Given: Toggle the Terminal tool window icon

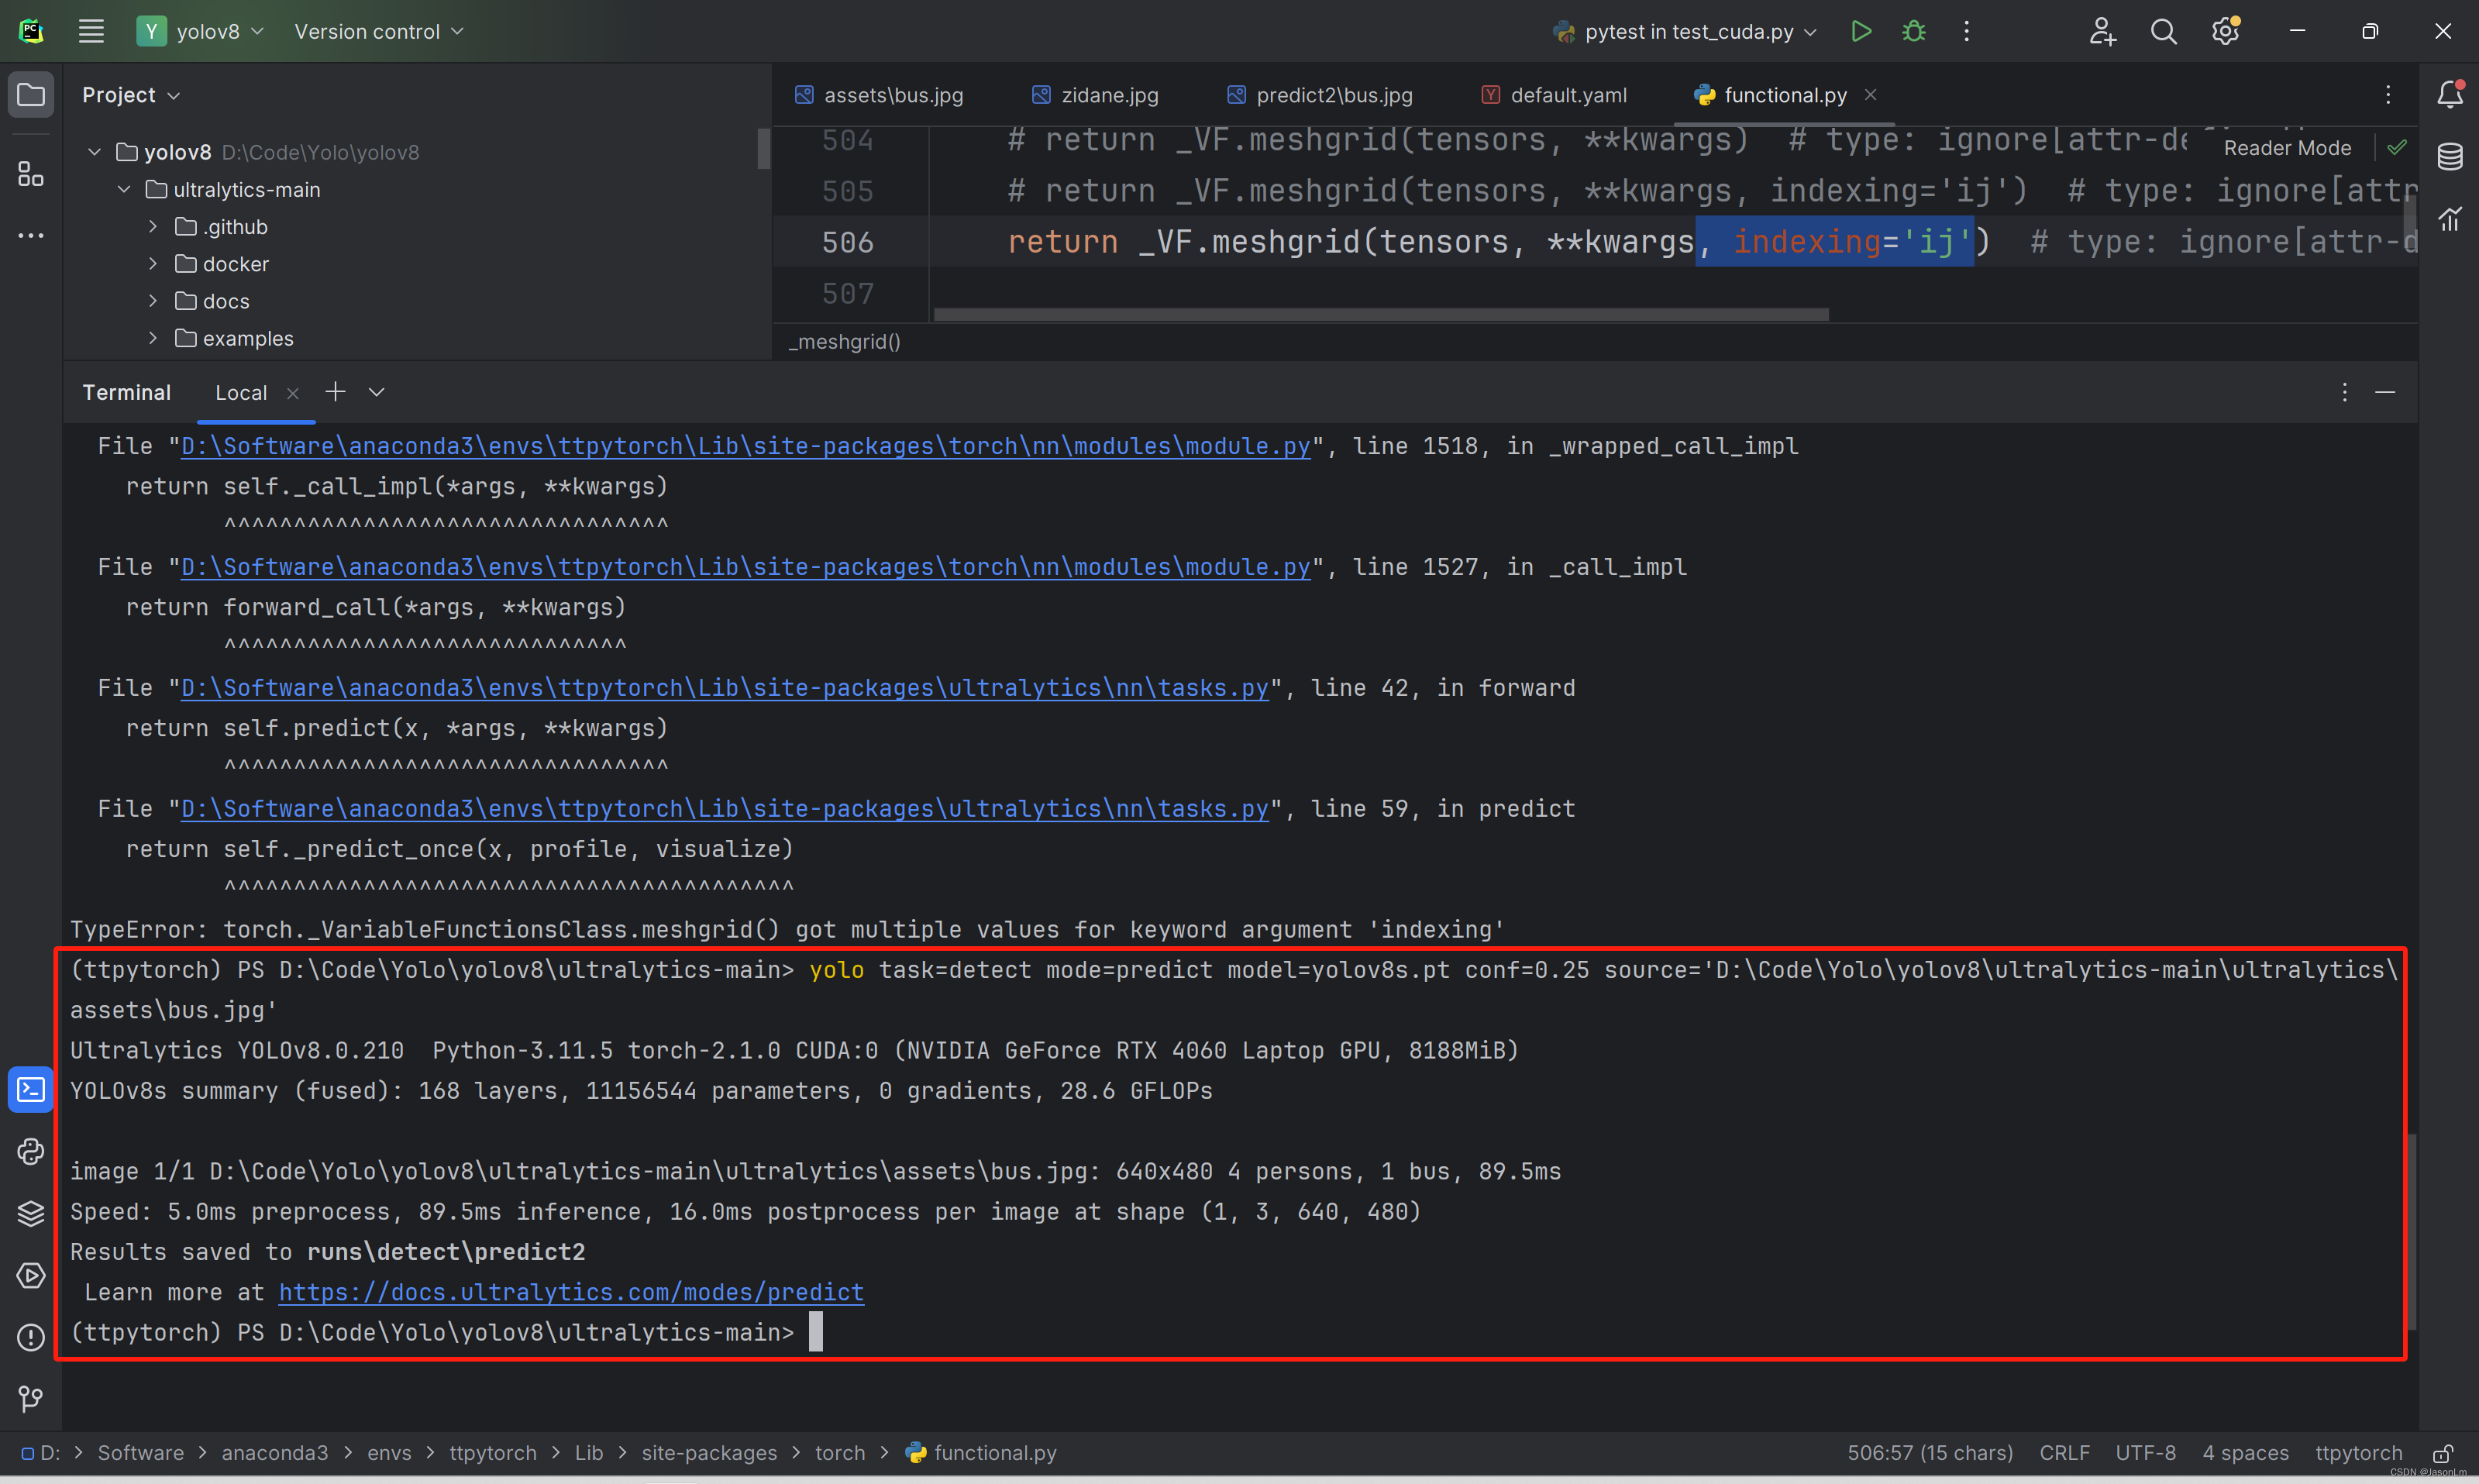Looking at the screenshot, I should coord(31,1089).
